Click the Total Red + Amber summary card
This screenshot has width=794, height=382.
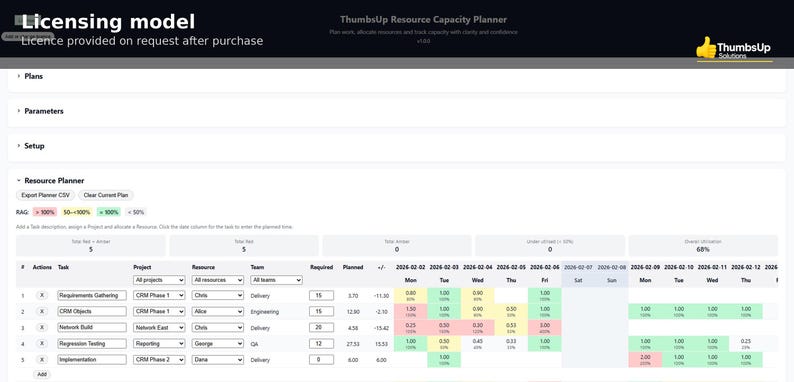tap(91, 246)
